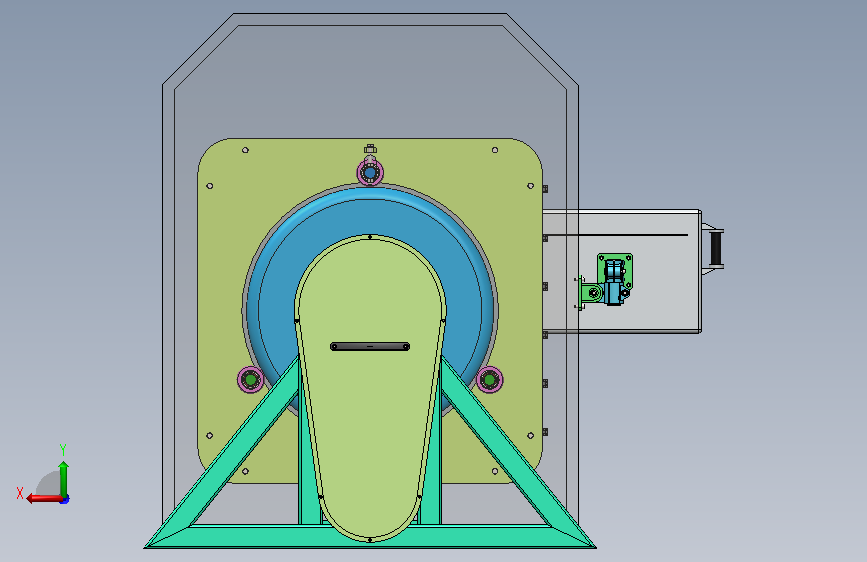This screenshot has width=867, height=562.
Task: Click the black slot handle on the belt guard
Action: click(370, 347)
